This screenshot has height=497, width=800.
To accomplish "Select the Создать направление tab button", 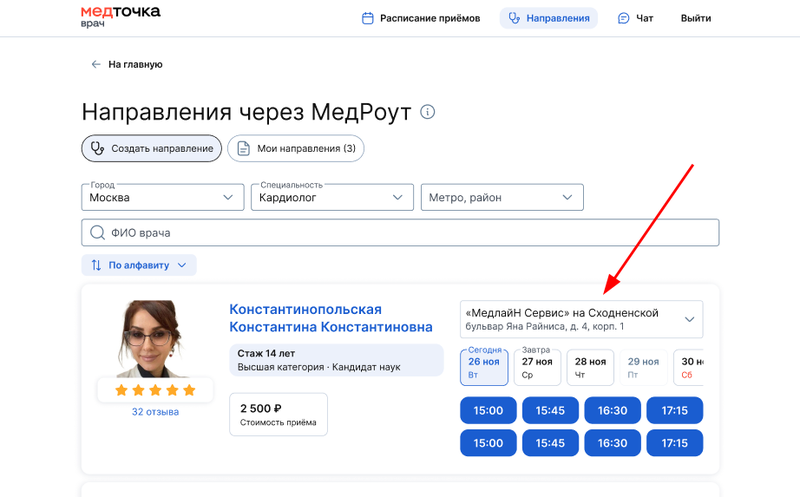I will coord(152,148).
